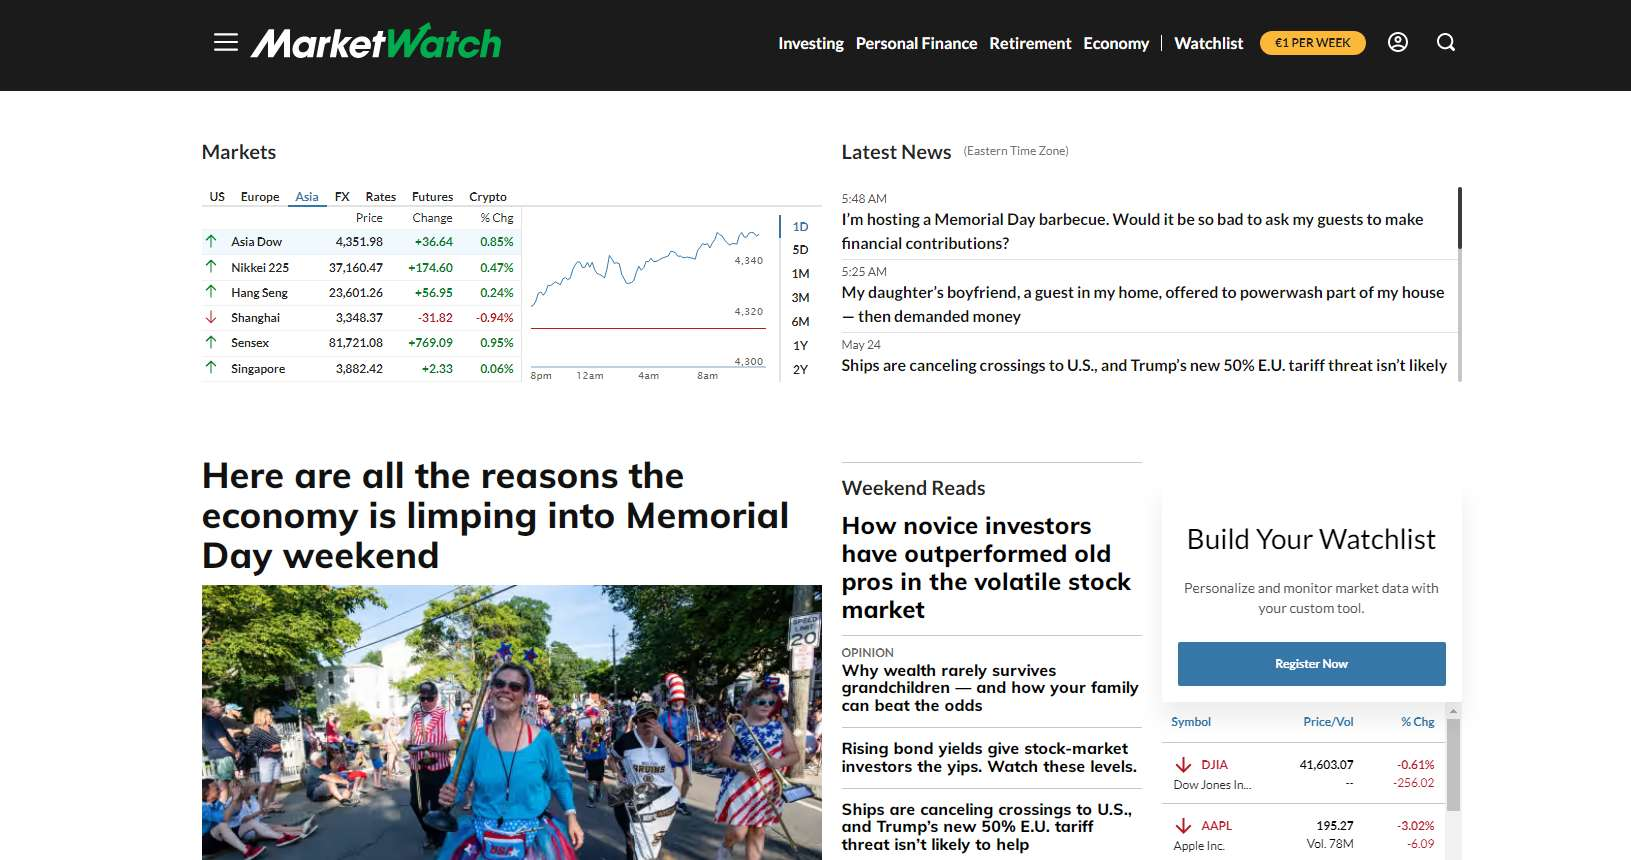Click the up arrow beside Singapore
Image resolution: width=1631 pixels, height=860 pixels.
211,368
